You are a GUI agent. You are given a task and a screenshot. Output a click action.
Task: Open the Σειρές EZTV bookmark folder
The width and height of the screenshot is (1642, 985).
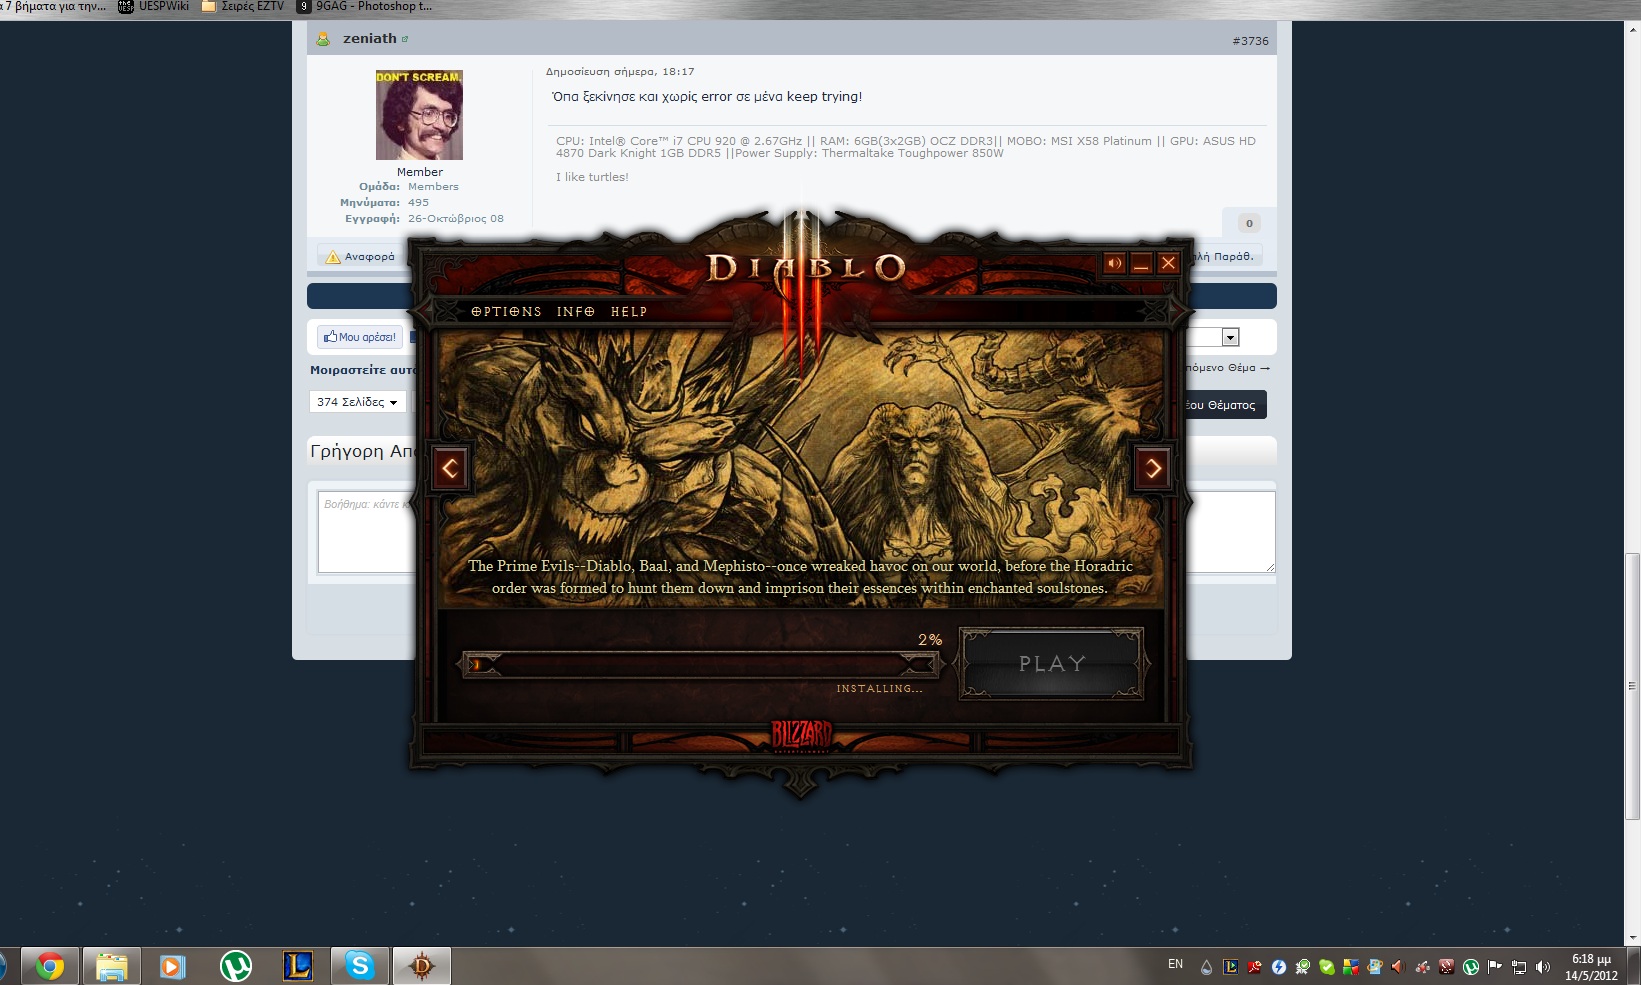coord(243,6)
